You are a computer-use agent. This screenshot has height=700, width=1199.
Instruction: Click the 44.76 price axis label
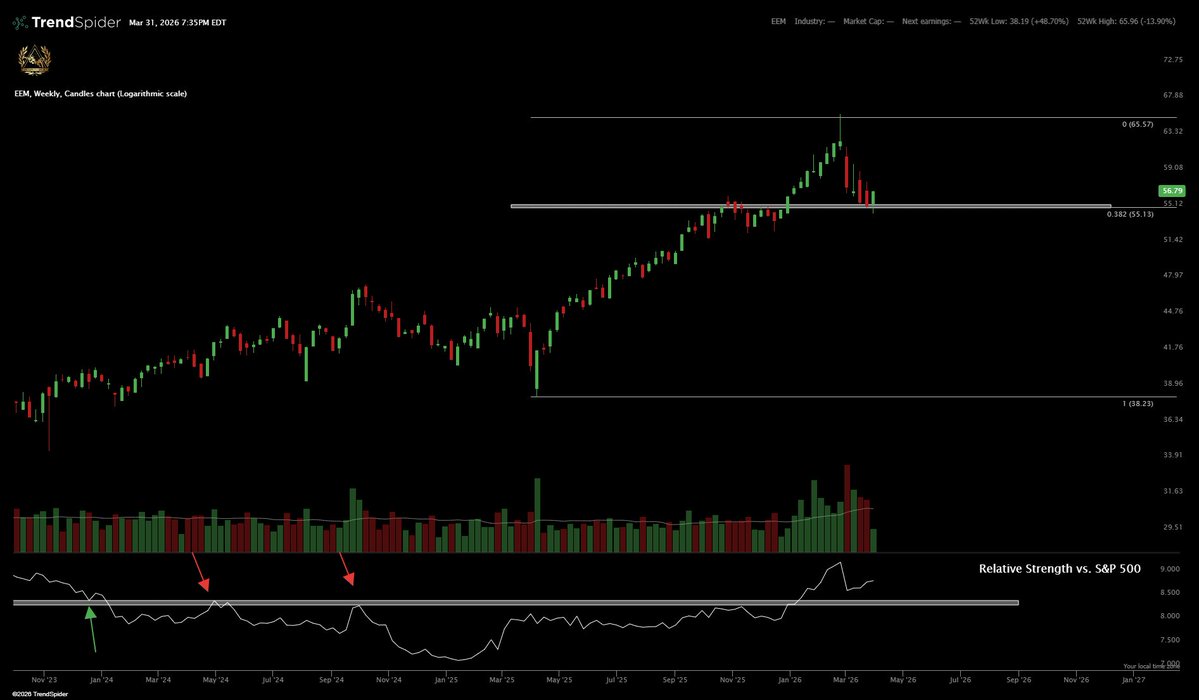click(x=1172, y=311)
